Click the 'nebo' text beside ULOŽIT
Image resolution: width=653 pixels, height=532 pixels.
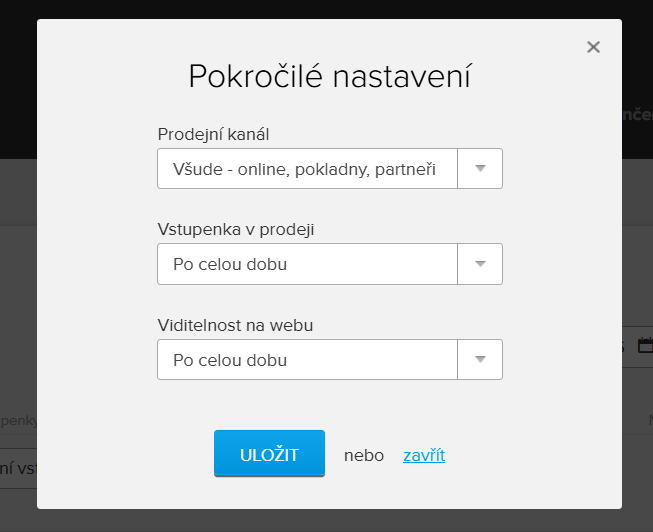click(363, 455)
